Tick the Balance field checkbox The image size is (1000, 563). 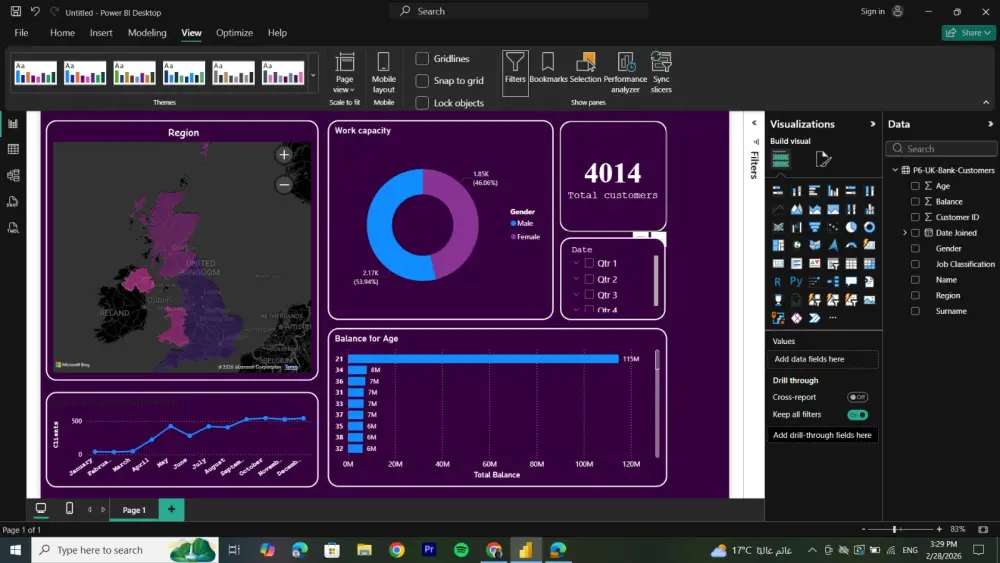point(915,201)
